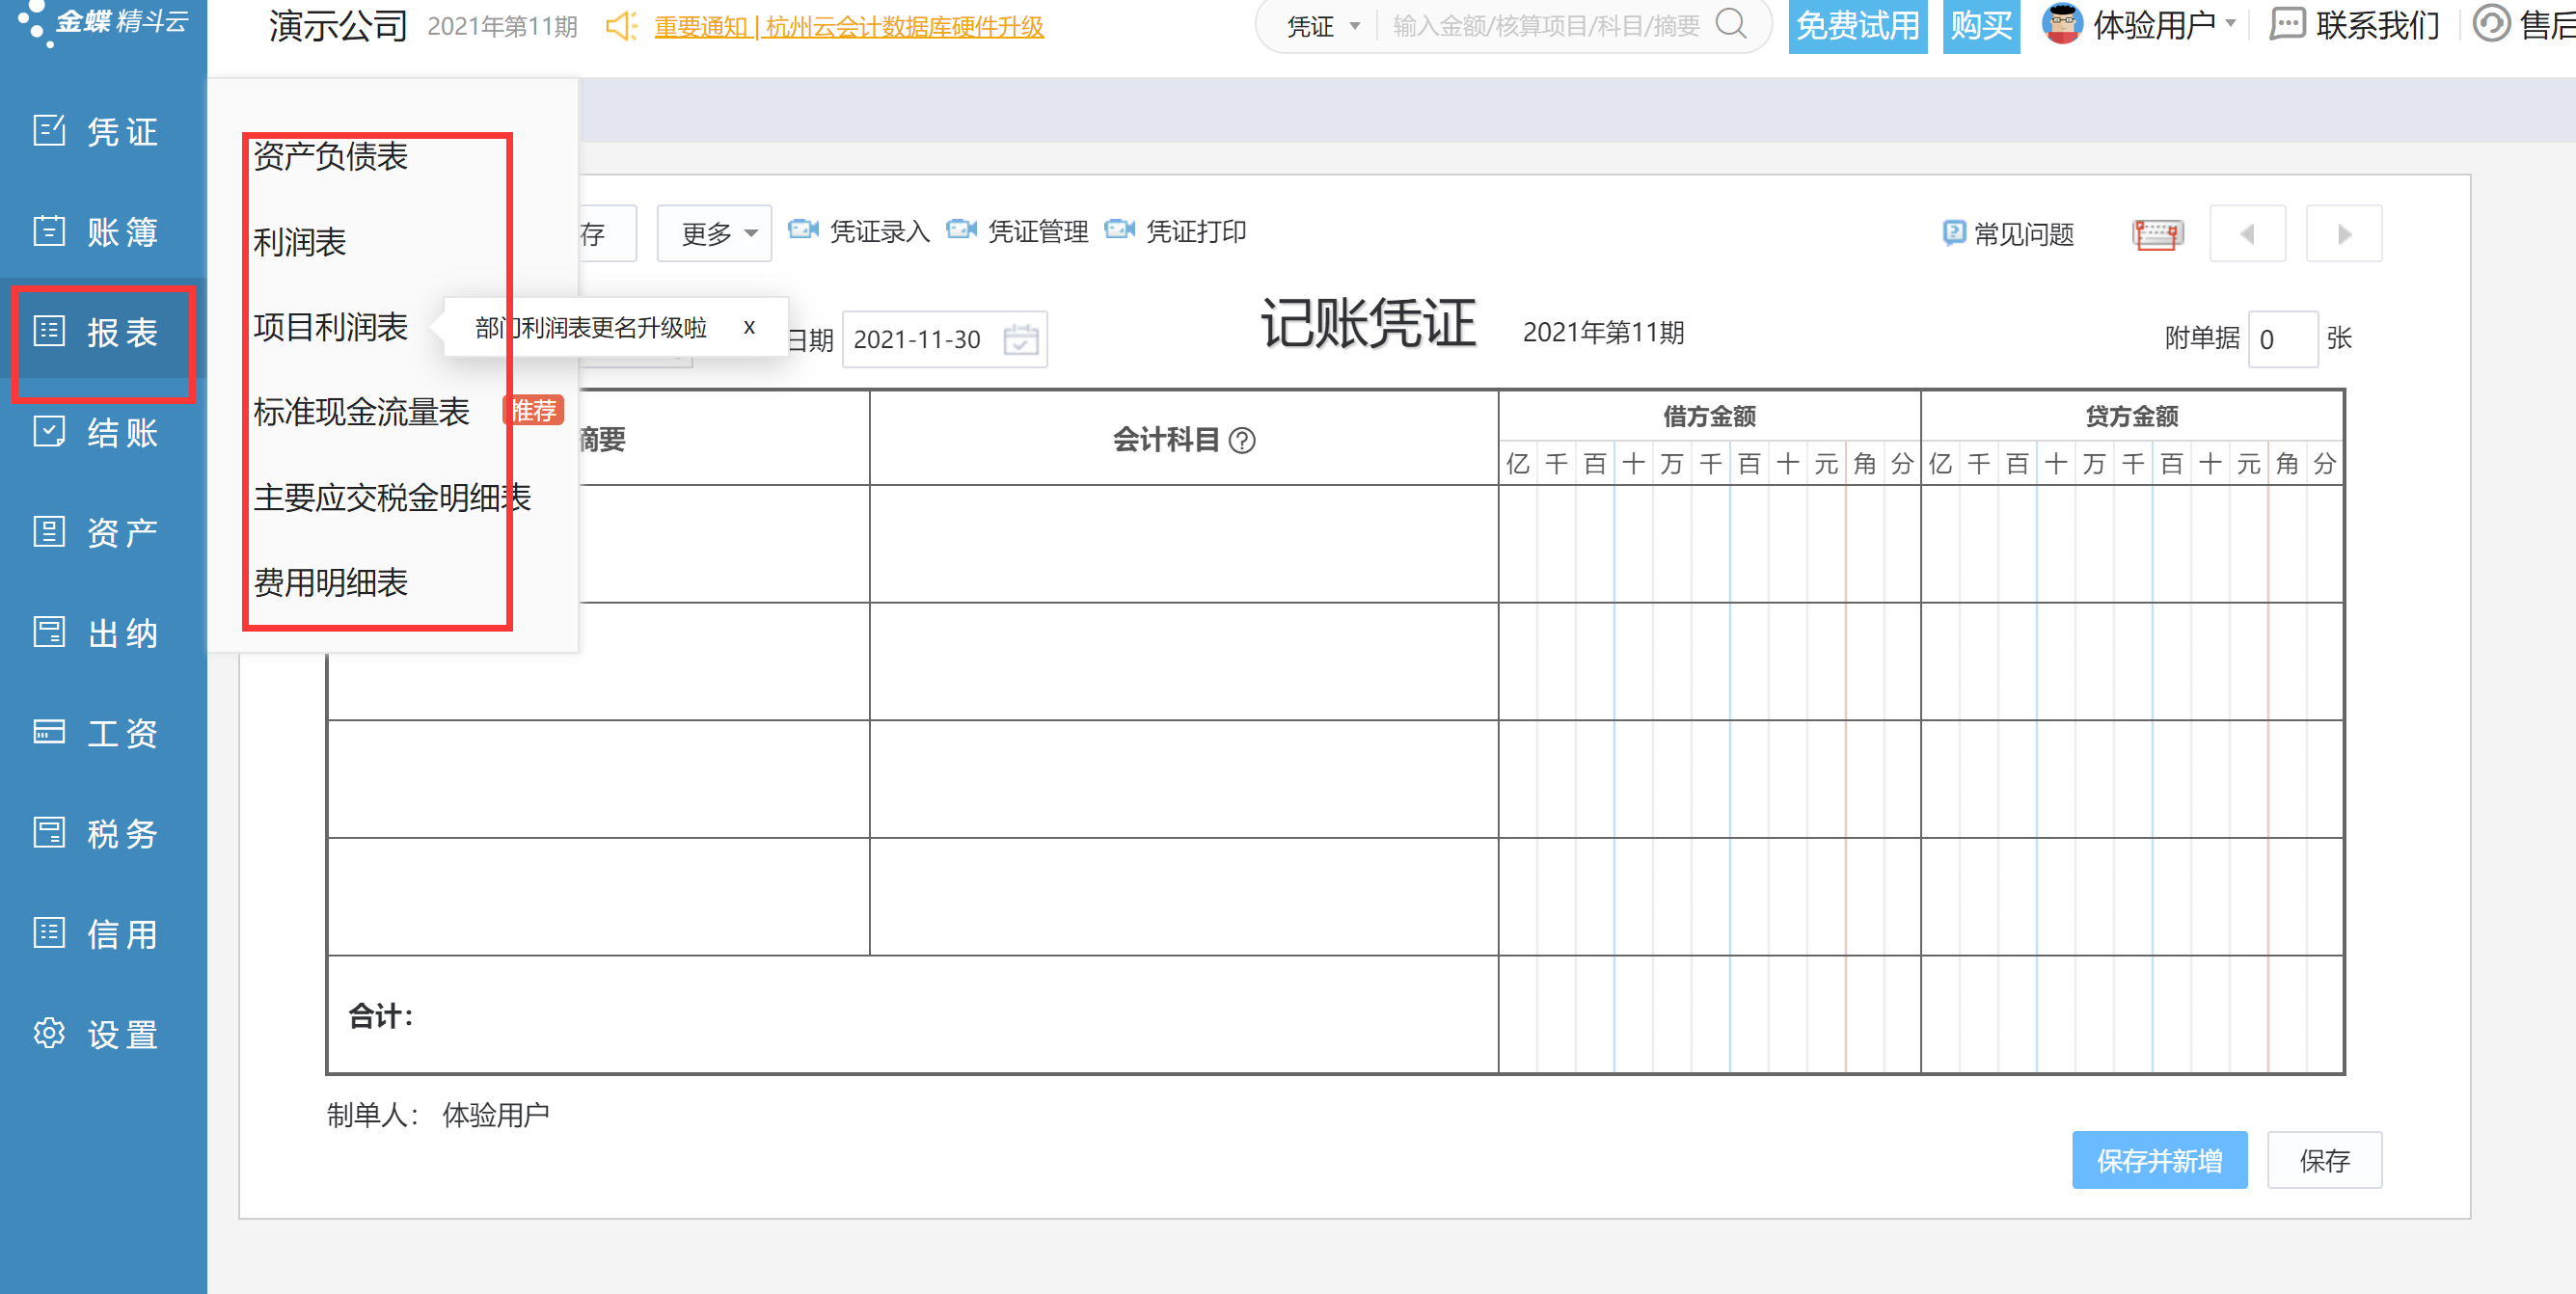The image size is (2576, 1294).
Task: Open the calendar date picker icon
Action: [x=1020, y=339]
